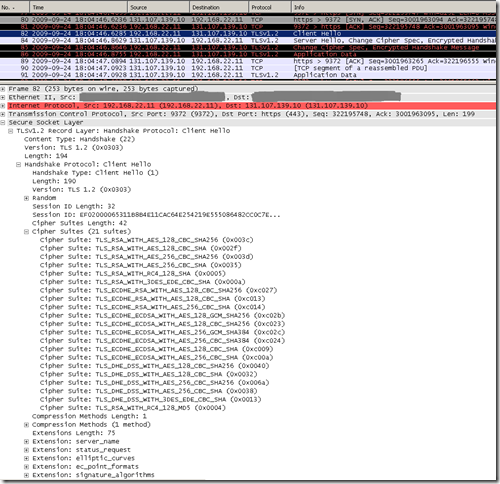Select cipher suite ECDHE_ECDSA AES_256_CBC_SHA (0xc00a)
Viewport: 500px width, 484px height.
(157, 358)
